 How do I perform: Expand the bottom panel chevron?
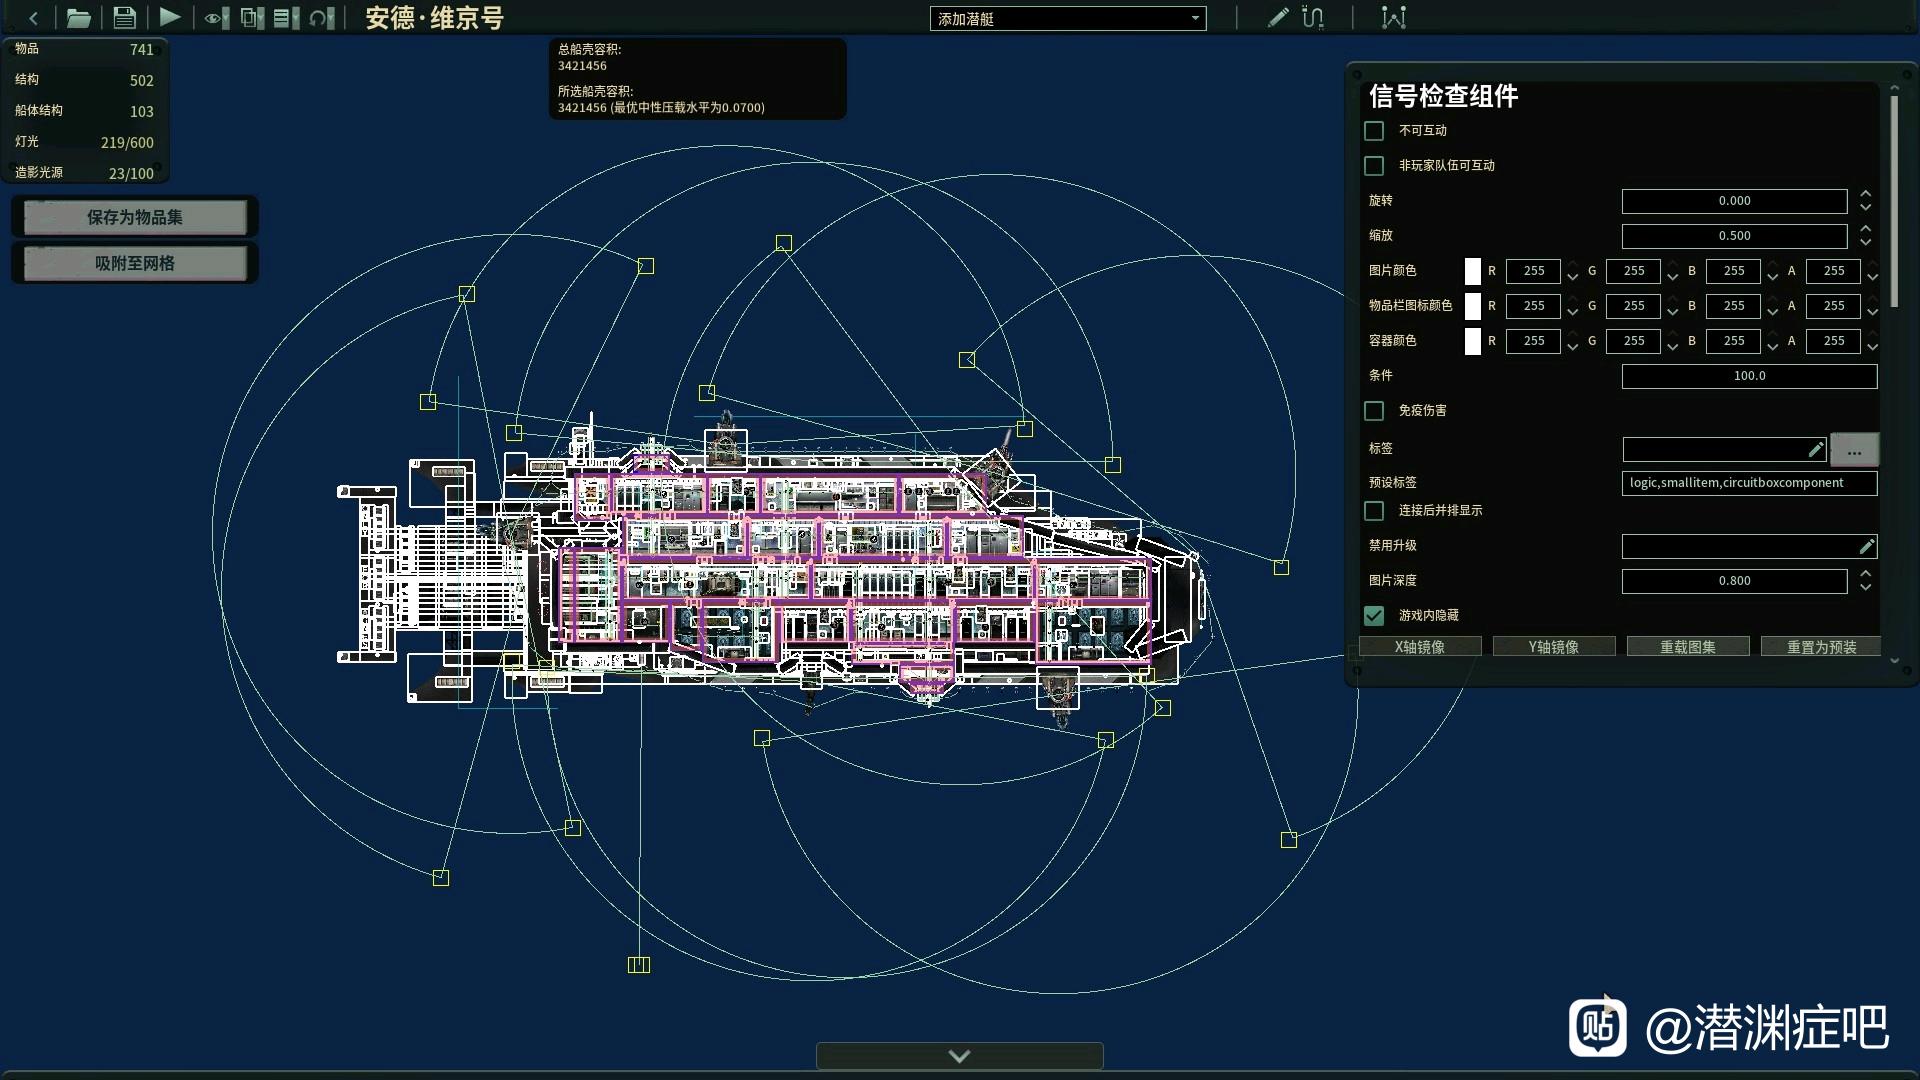(959, 1056)
